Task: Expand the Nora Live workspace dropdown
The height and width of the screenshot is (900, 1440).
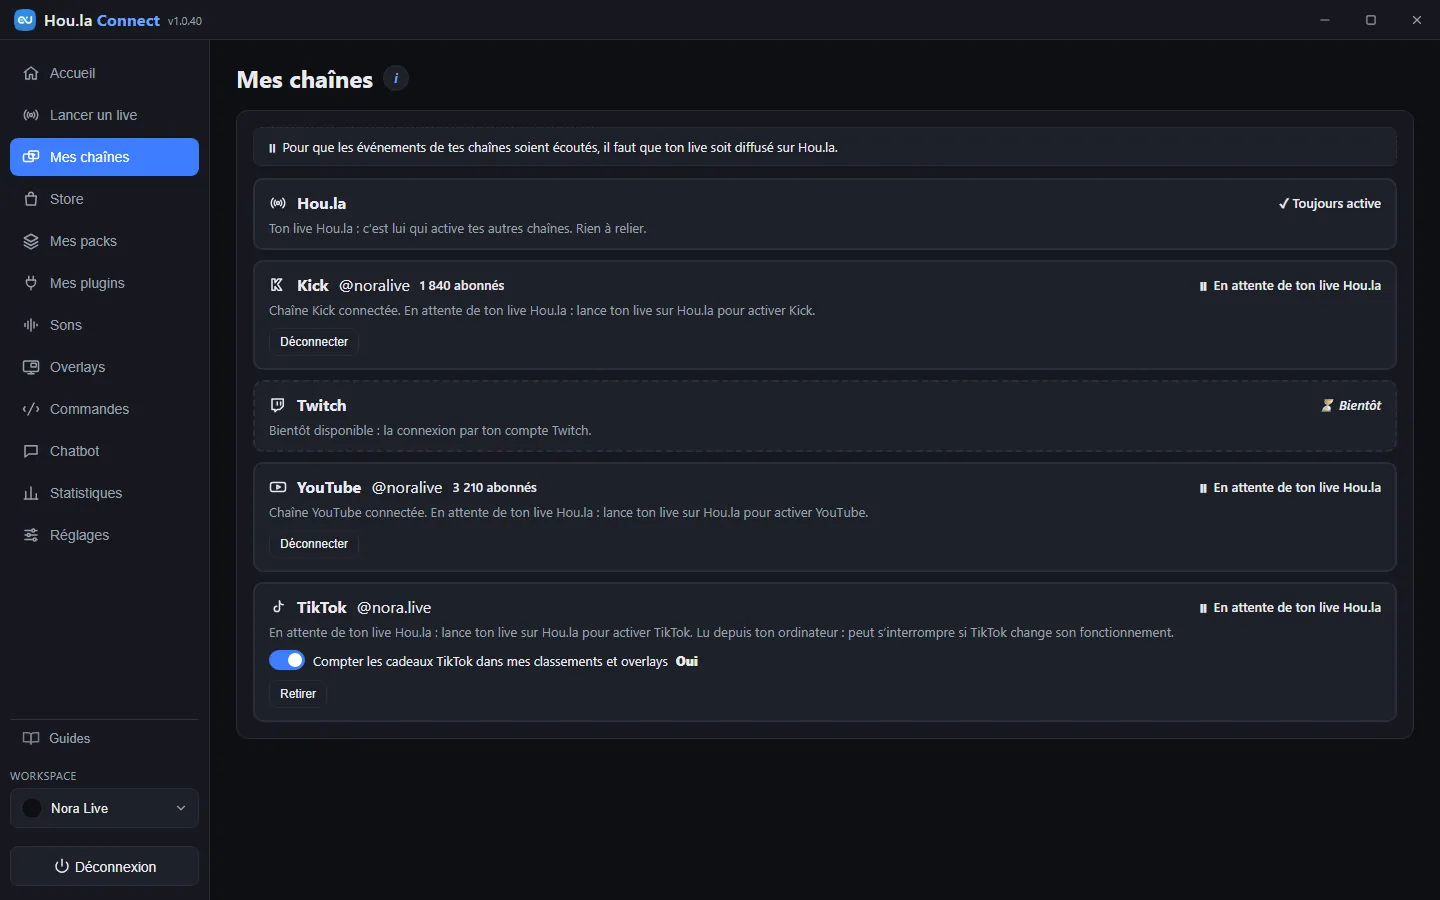Action: pos(104,808)
